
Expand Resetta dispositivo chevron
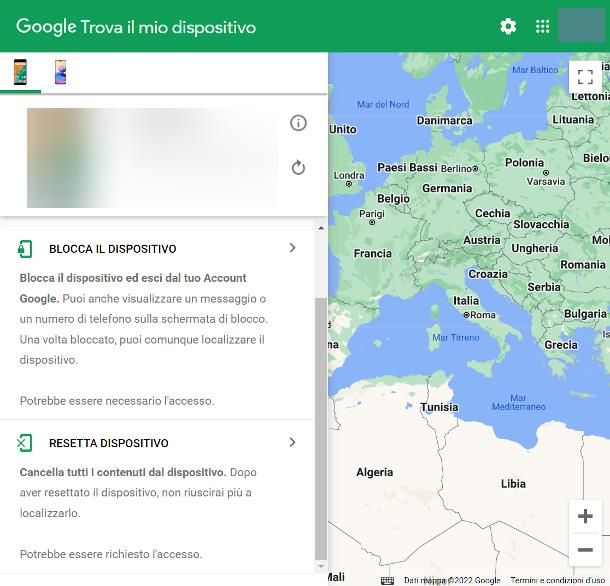click(x=293, y=442)
